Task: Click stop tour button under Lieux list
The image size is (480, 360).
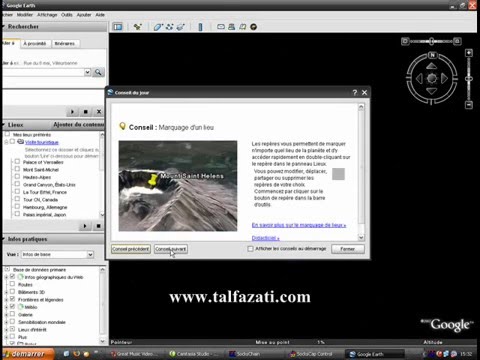Action: click(x=98, y=226)
